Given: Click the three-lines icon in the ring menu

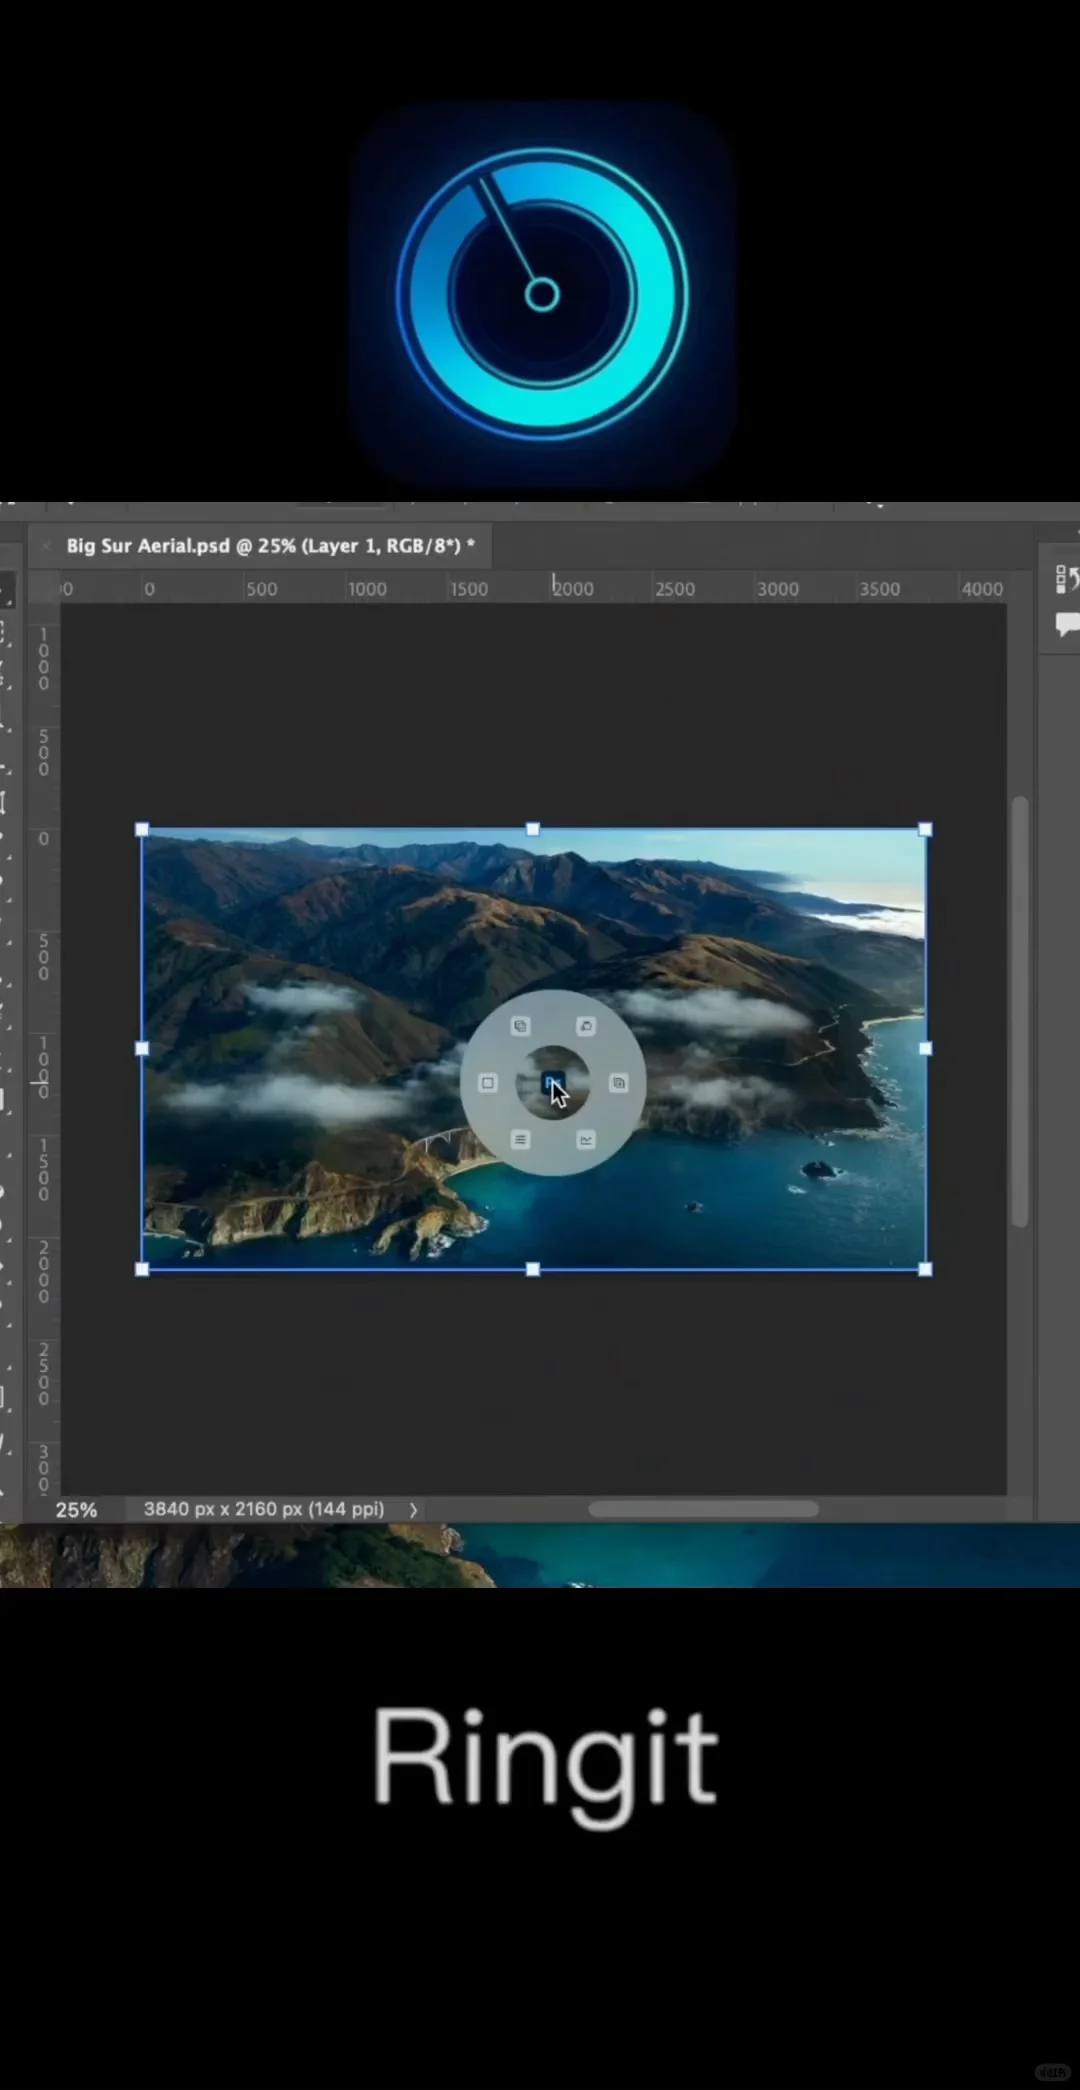Looking at the screenshot, I should (x=520, y=1139).
